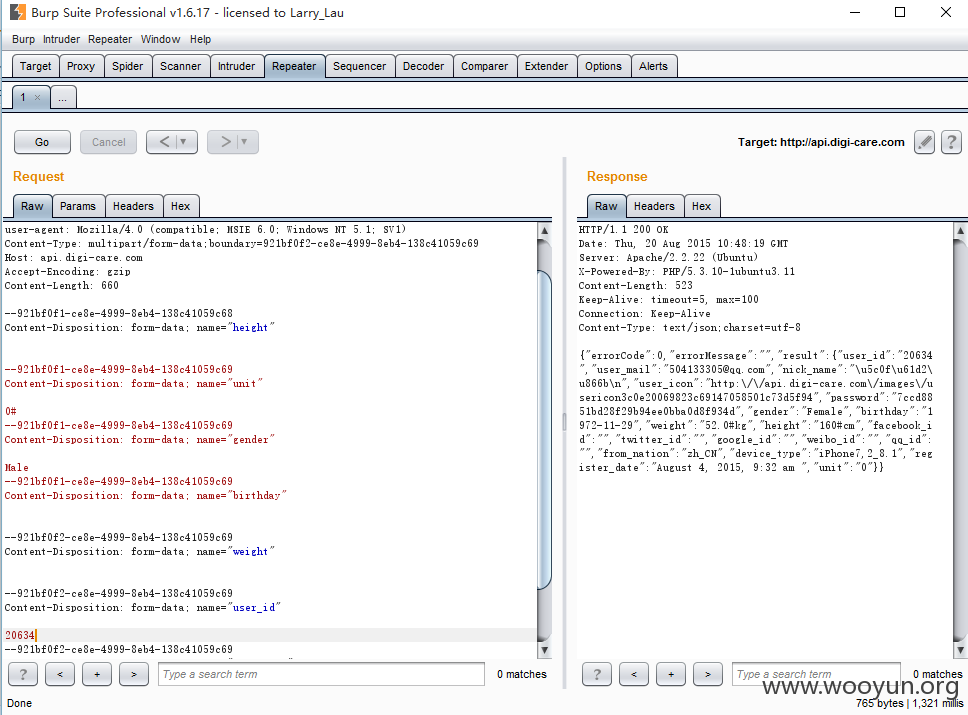968x715 pixels.
Task: Click request pane scrollbar down arrow
Action: [544, 650]
